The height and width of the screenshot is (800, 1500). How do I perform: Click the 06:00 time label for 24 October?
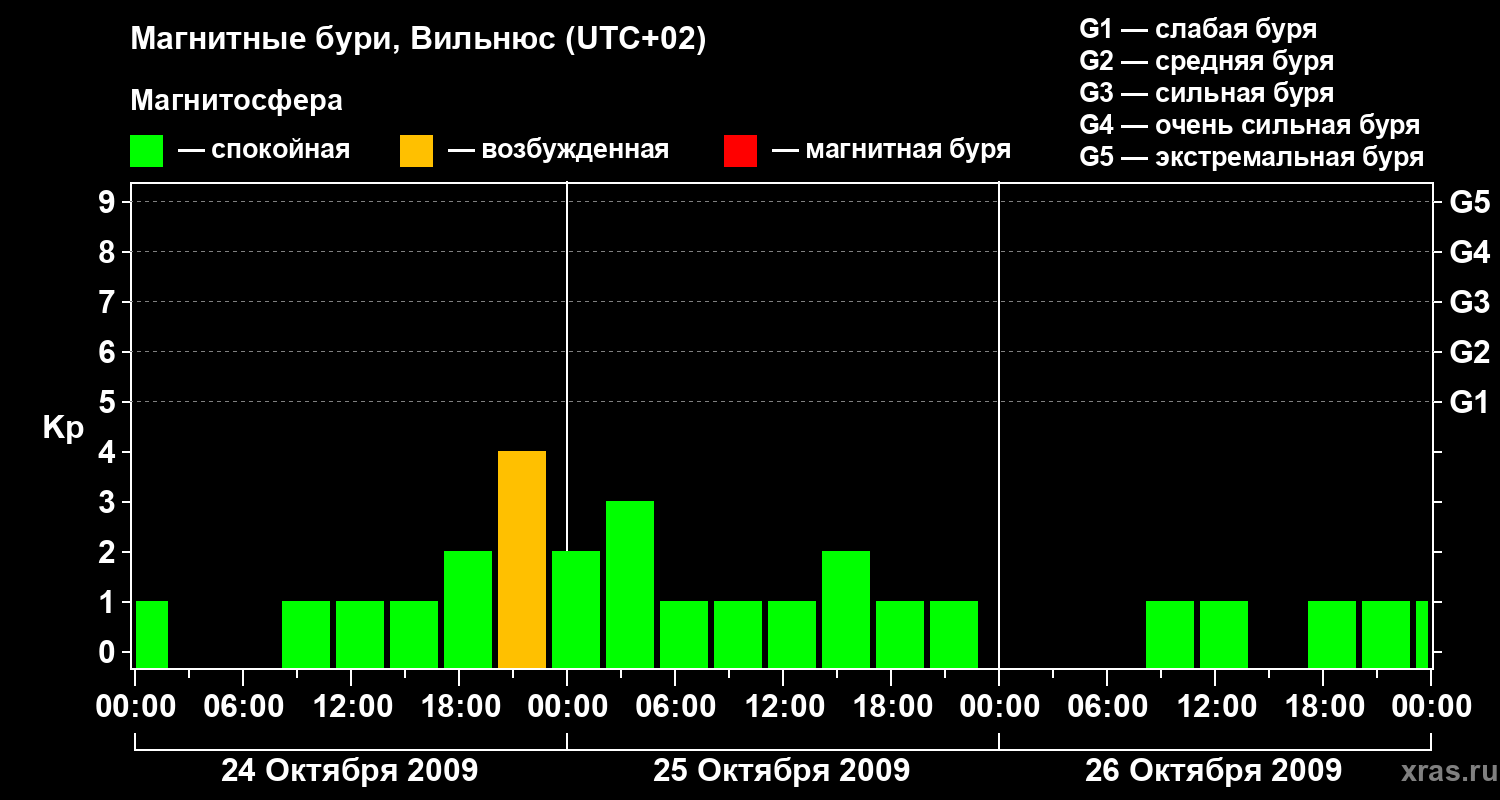click(243, 706)
